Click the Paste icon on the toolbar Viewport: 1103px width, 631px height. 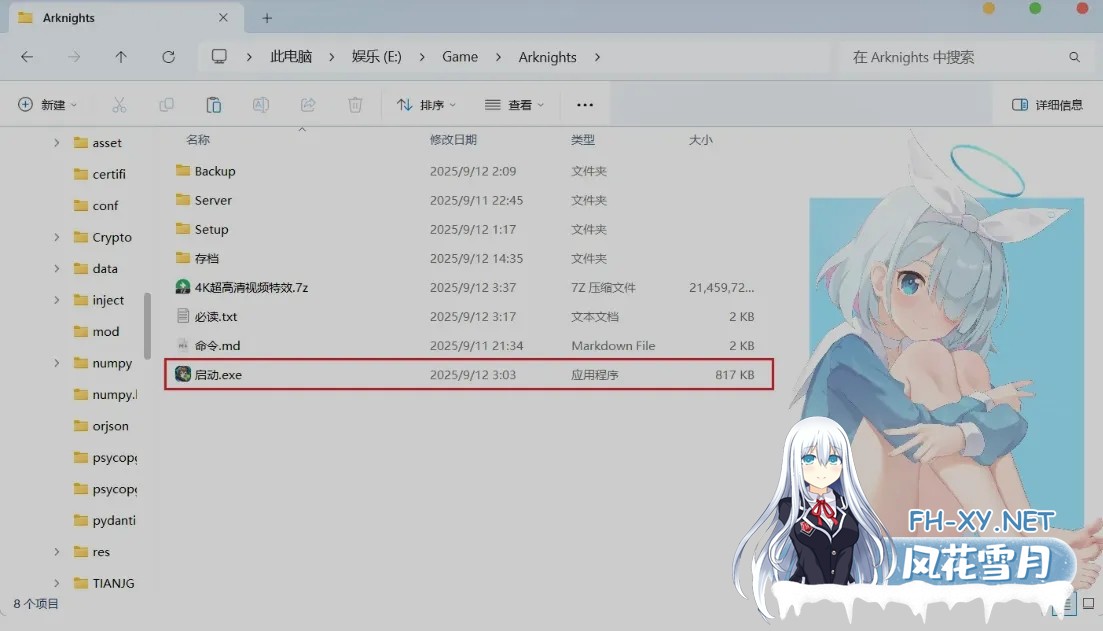(x=213, y=104)
